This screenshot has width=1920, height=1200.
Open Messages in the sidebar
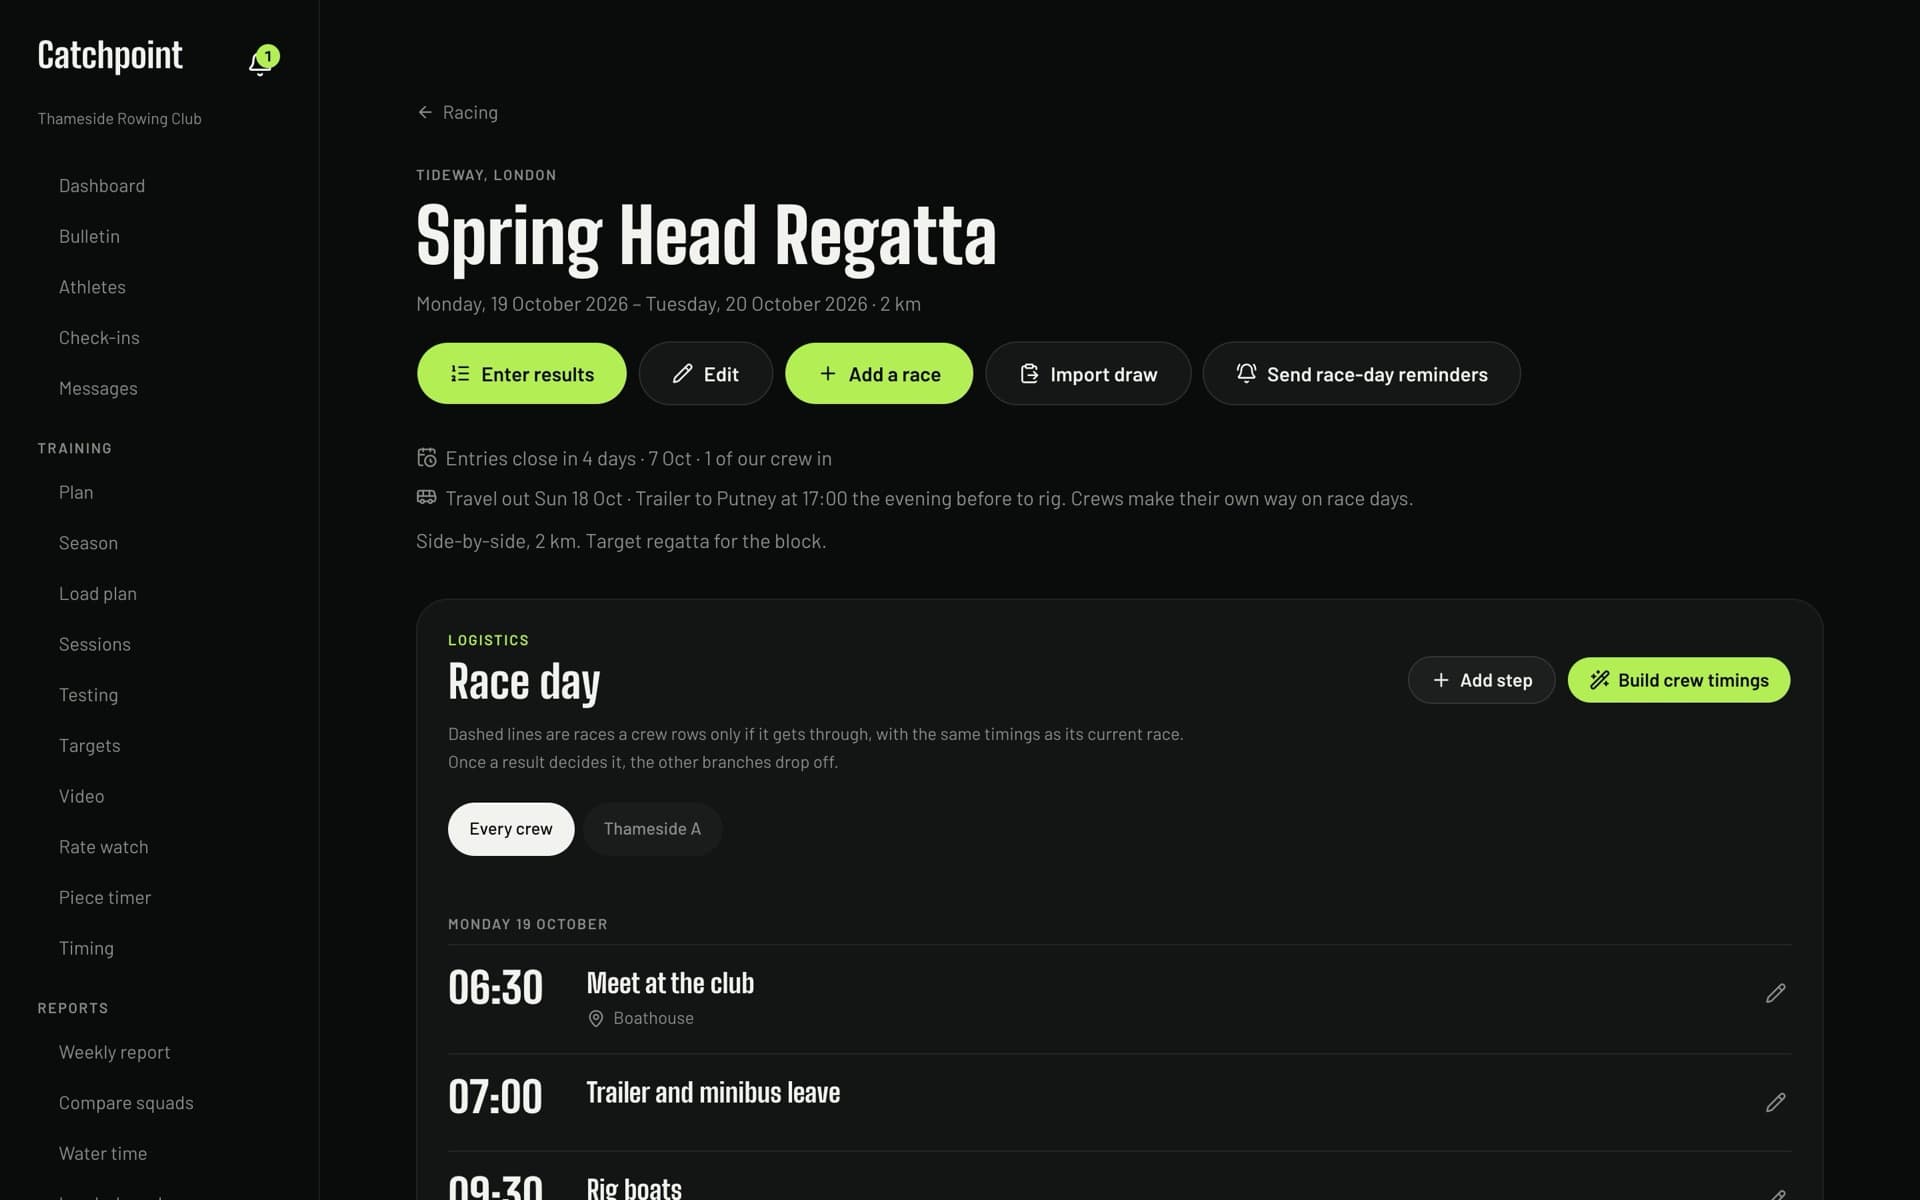[x=98, y=389]
